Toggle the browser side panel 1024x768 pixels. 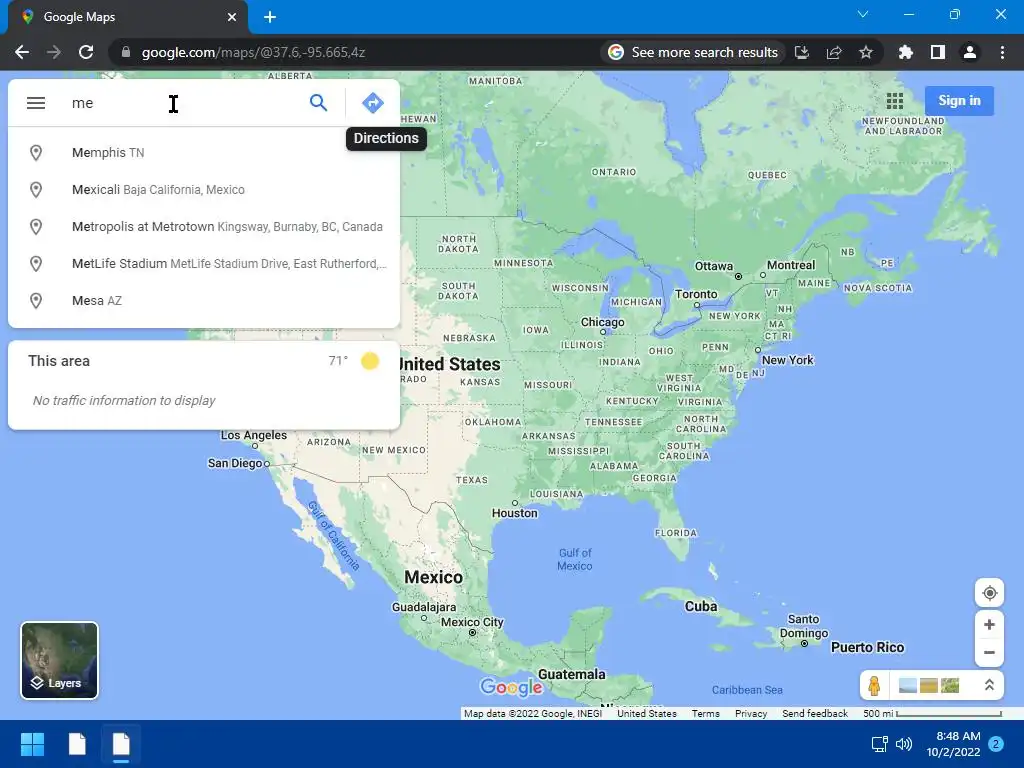[937, 52]
